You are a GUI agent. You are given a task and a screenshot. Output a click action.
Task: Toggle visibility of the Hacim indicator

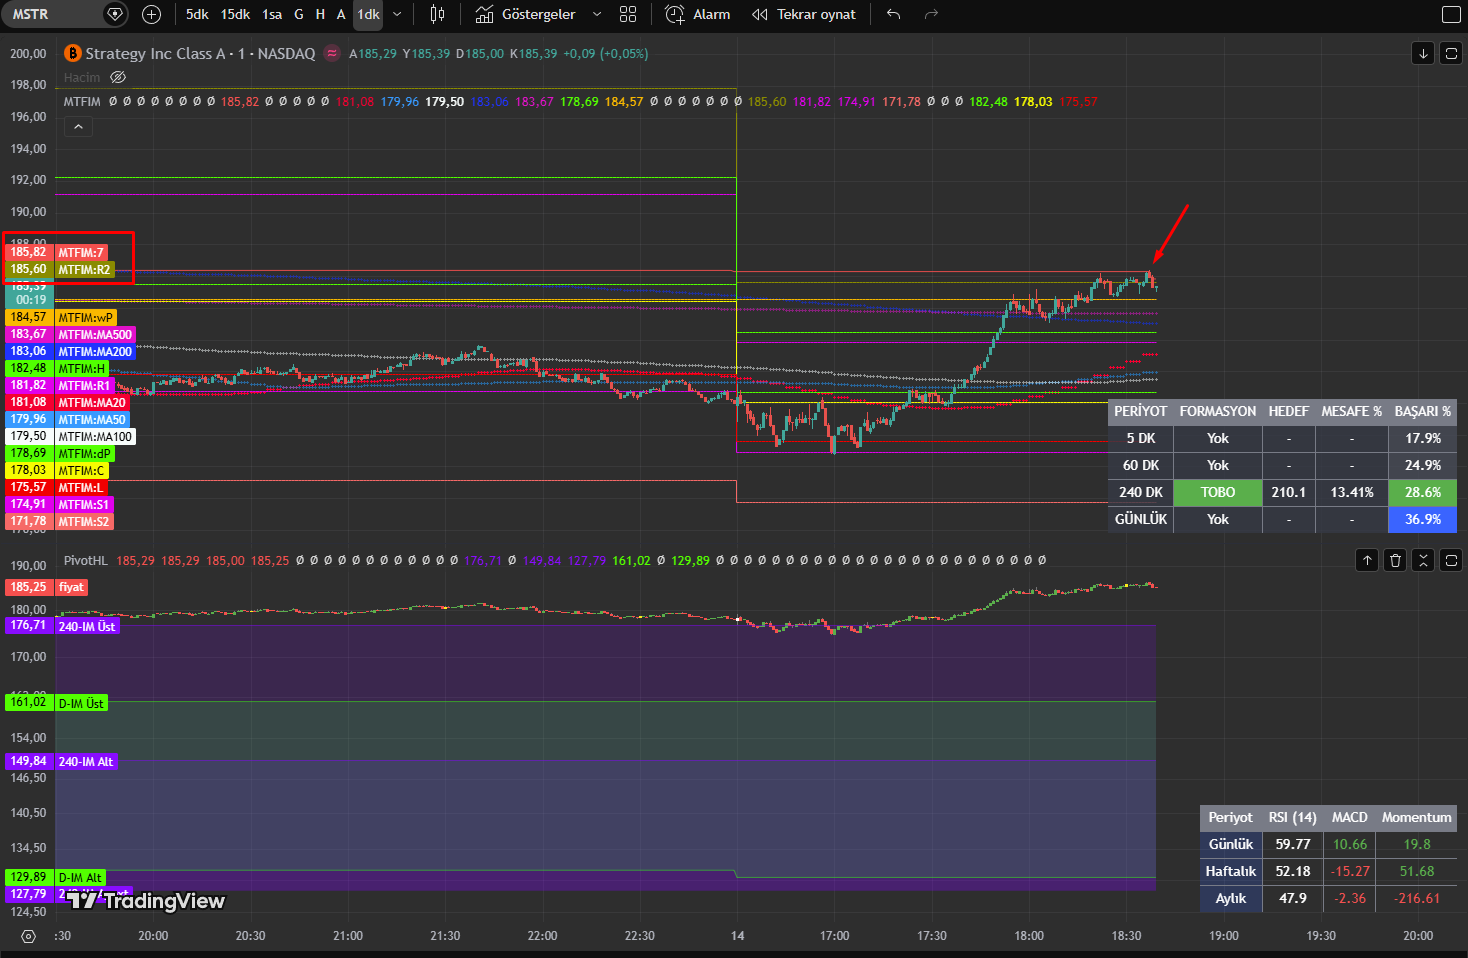click(118, 77)
